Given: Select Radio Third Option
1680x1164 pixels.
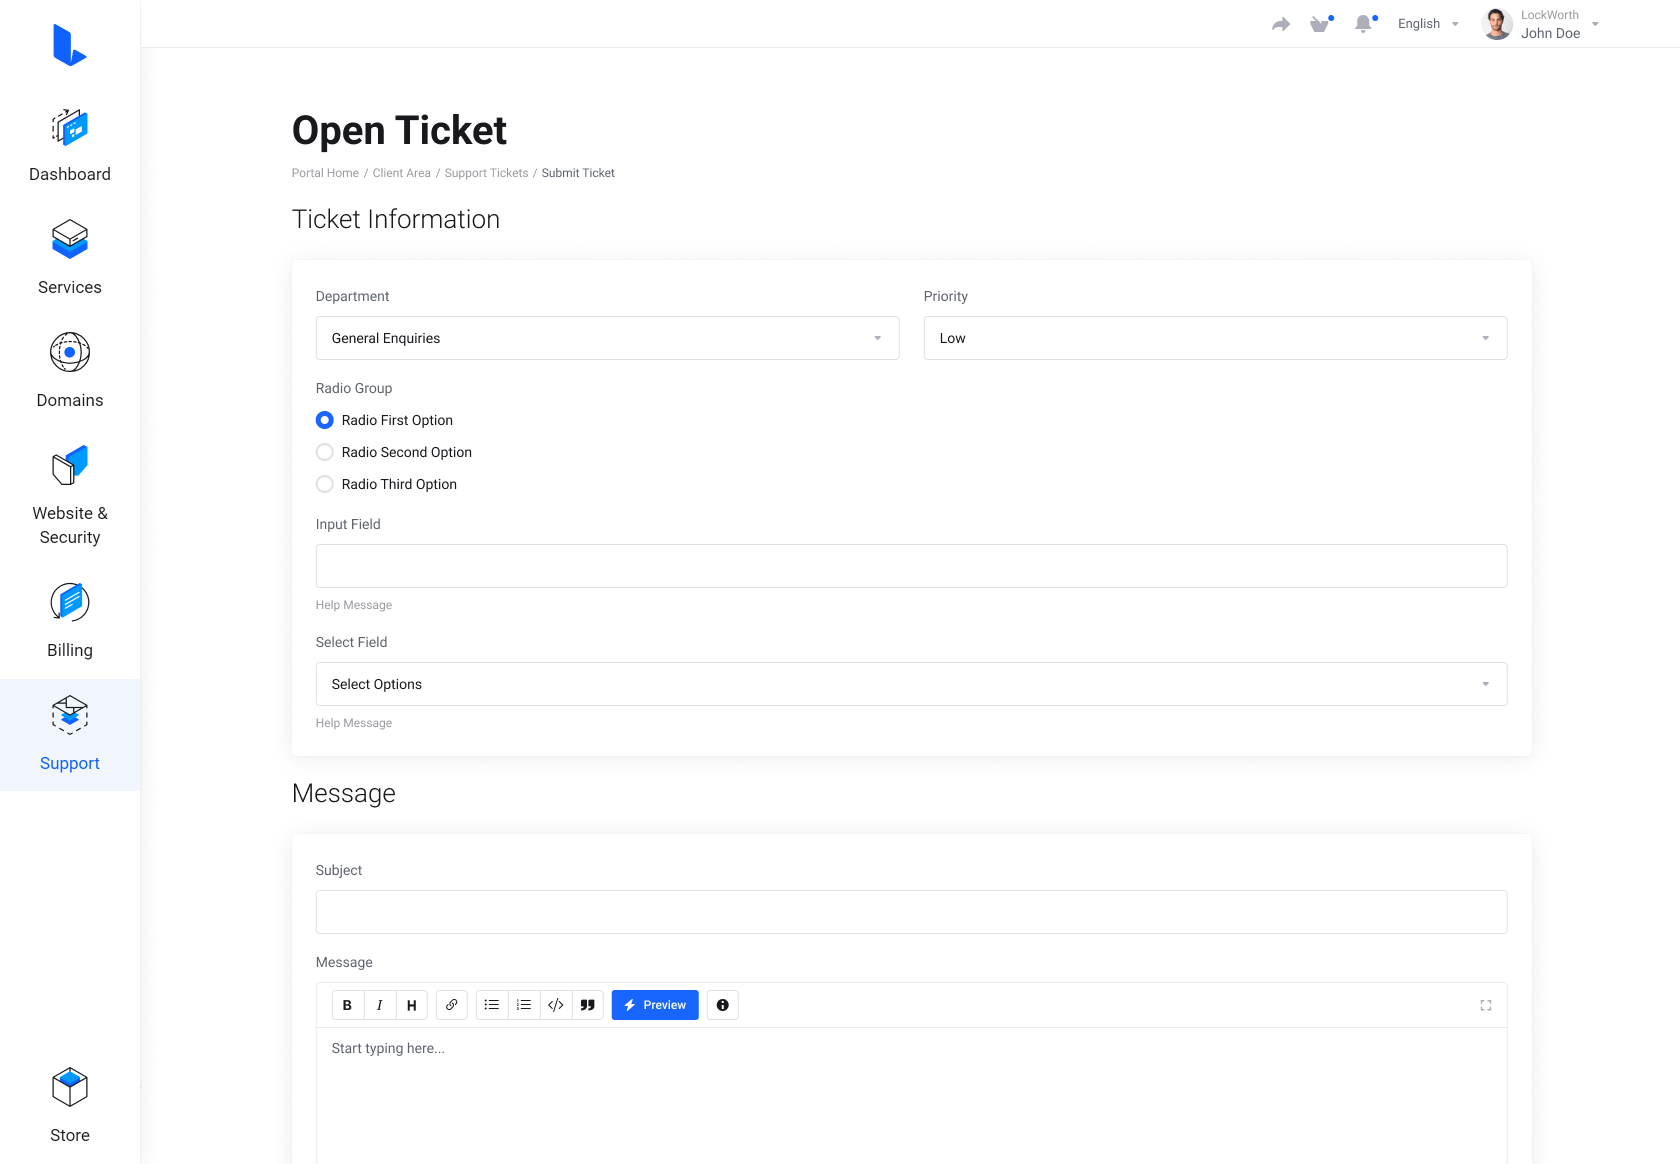Looking at the screenshot, I should 325,484.
